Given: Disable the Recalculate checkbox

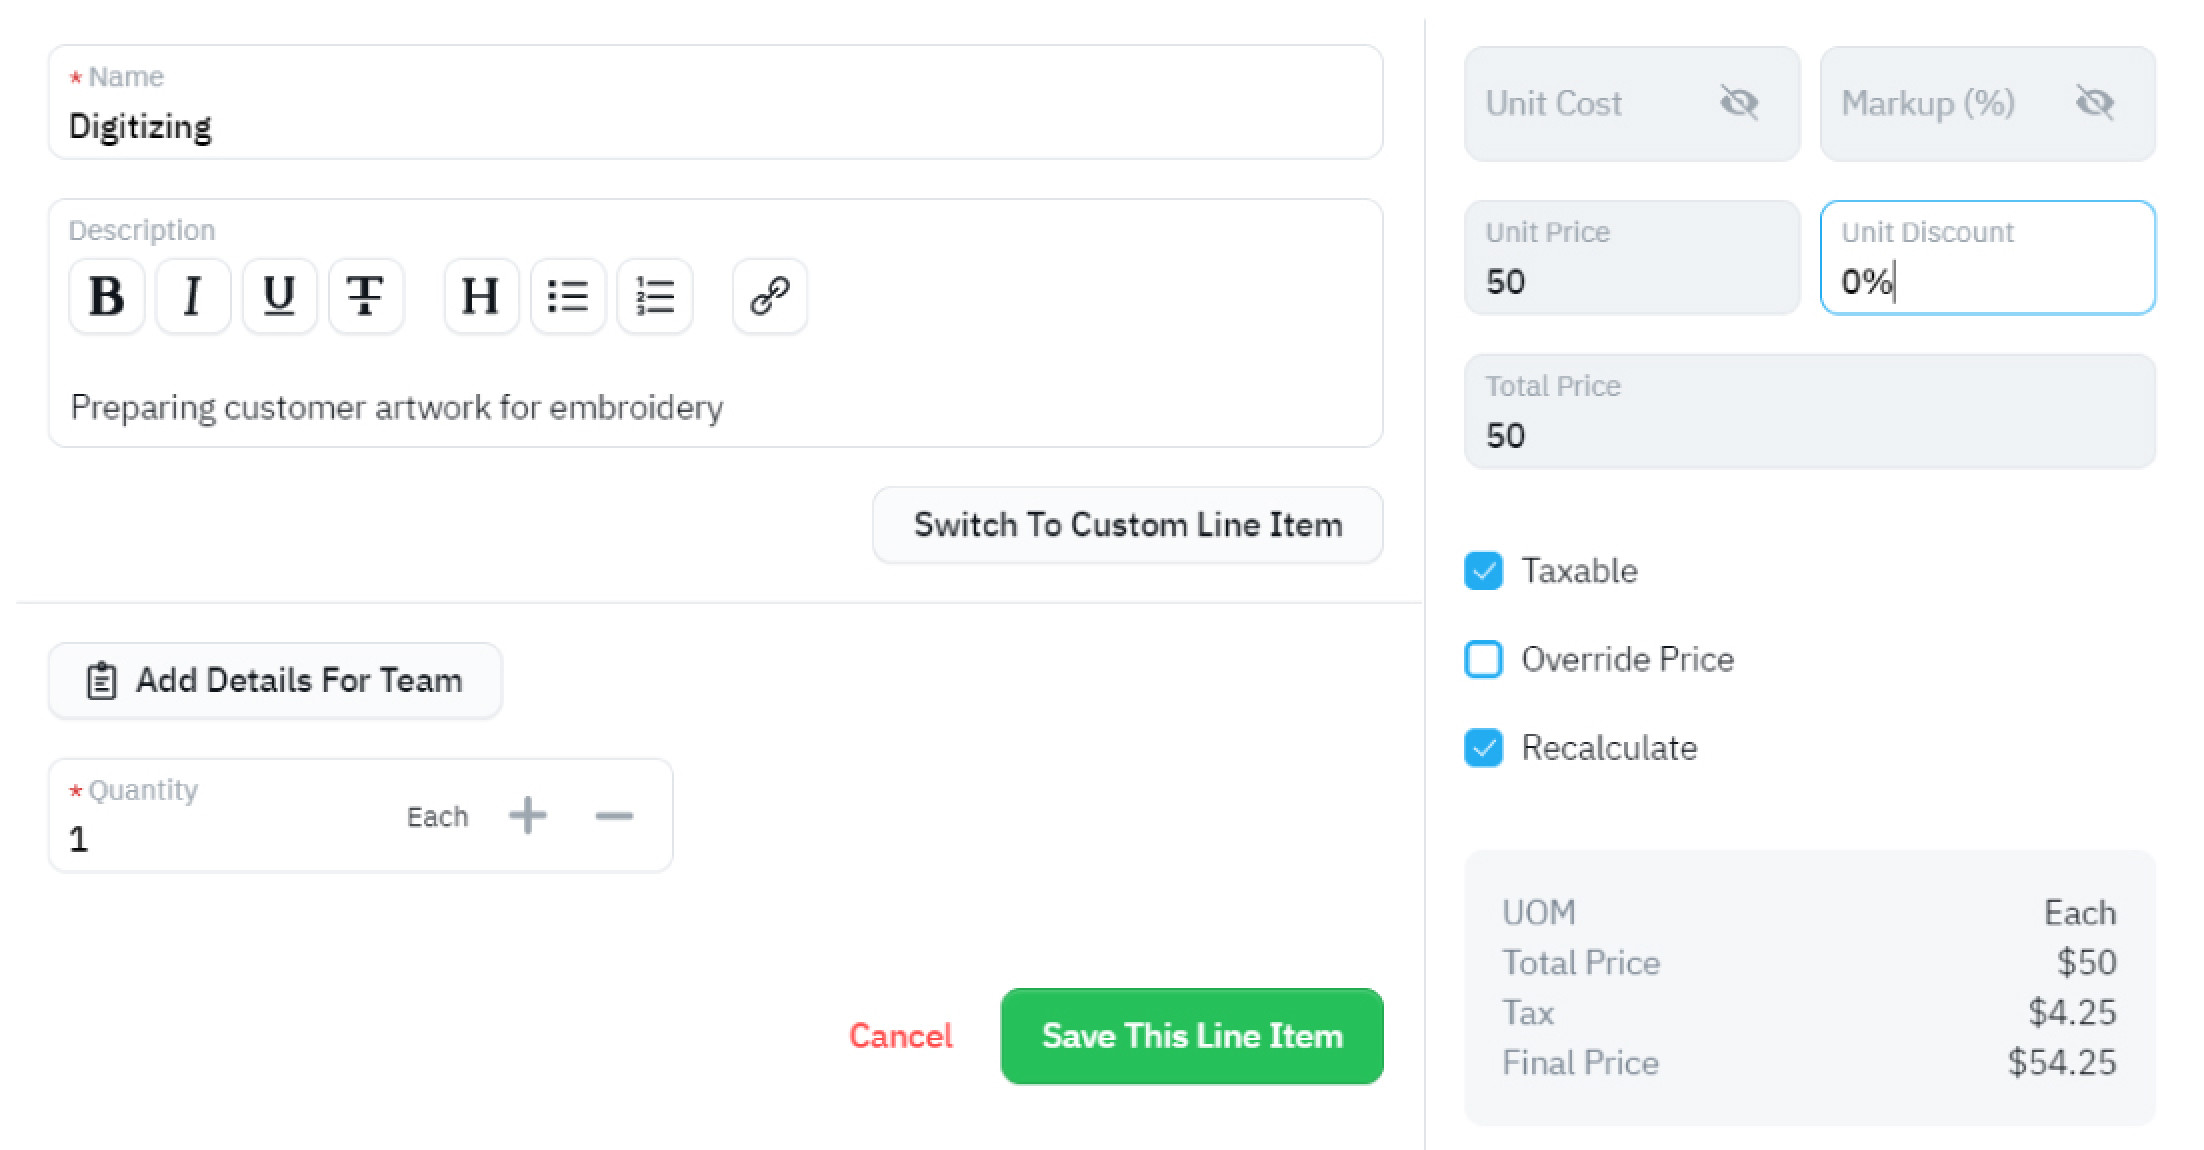Looking at the screenshot, I should (1483, 747).
